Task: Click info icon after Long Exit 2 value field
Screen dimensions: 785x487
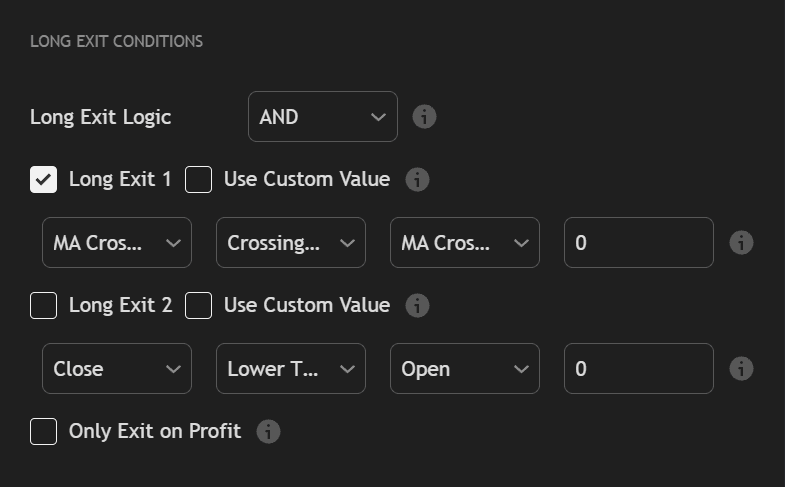Action: click(x=741, y=369)
